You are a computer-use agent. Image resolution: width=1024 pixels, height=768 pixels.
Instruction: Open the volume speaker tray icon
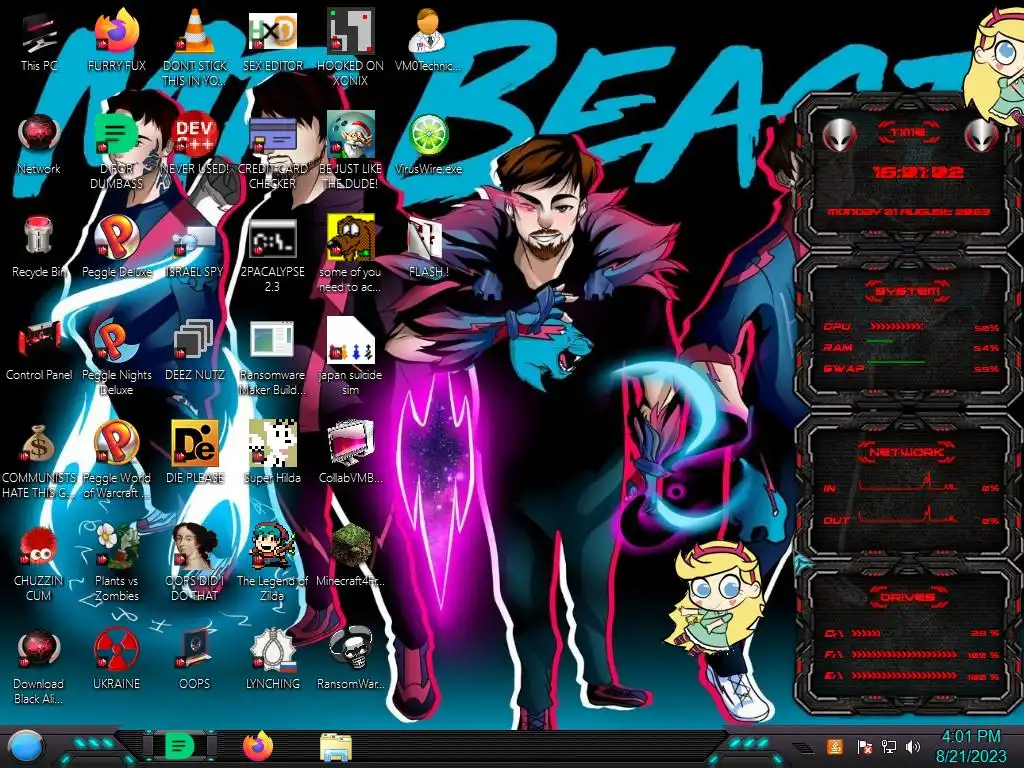point(913,747)
